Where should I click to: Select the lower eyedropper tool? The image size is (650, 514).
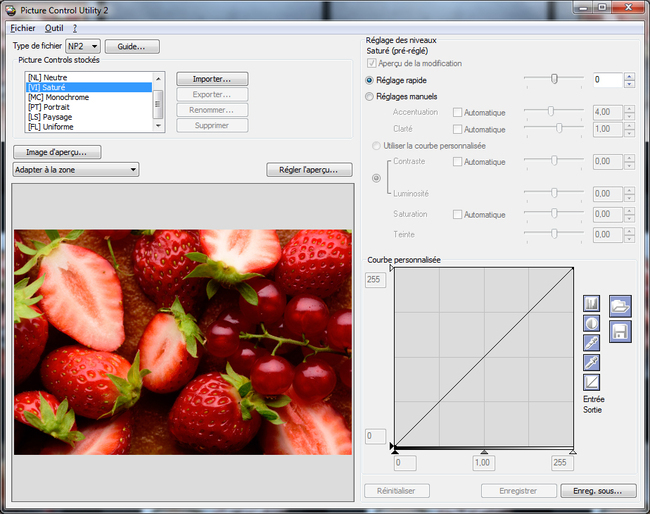click(x=591, y=363)
